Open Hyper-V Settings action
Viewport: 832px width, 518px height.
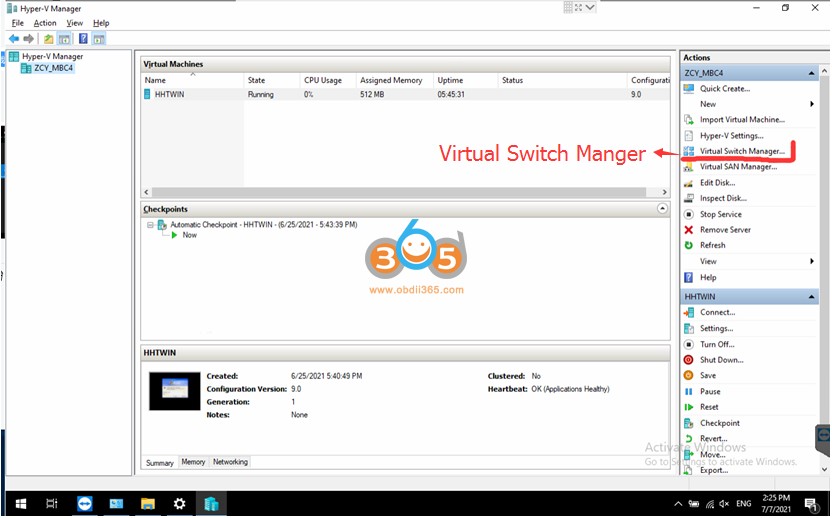(731, 136)
